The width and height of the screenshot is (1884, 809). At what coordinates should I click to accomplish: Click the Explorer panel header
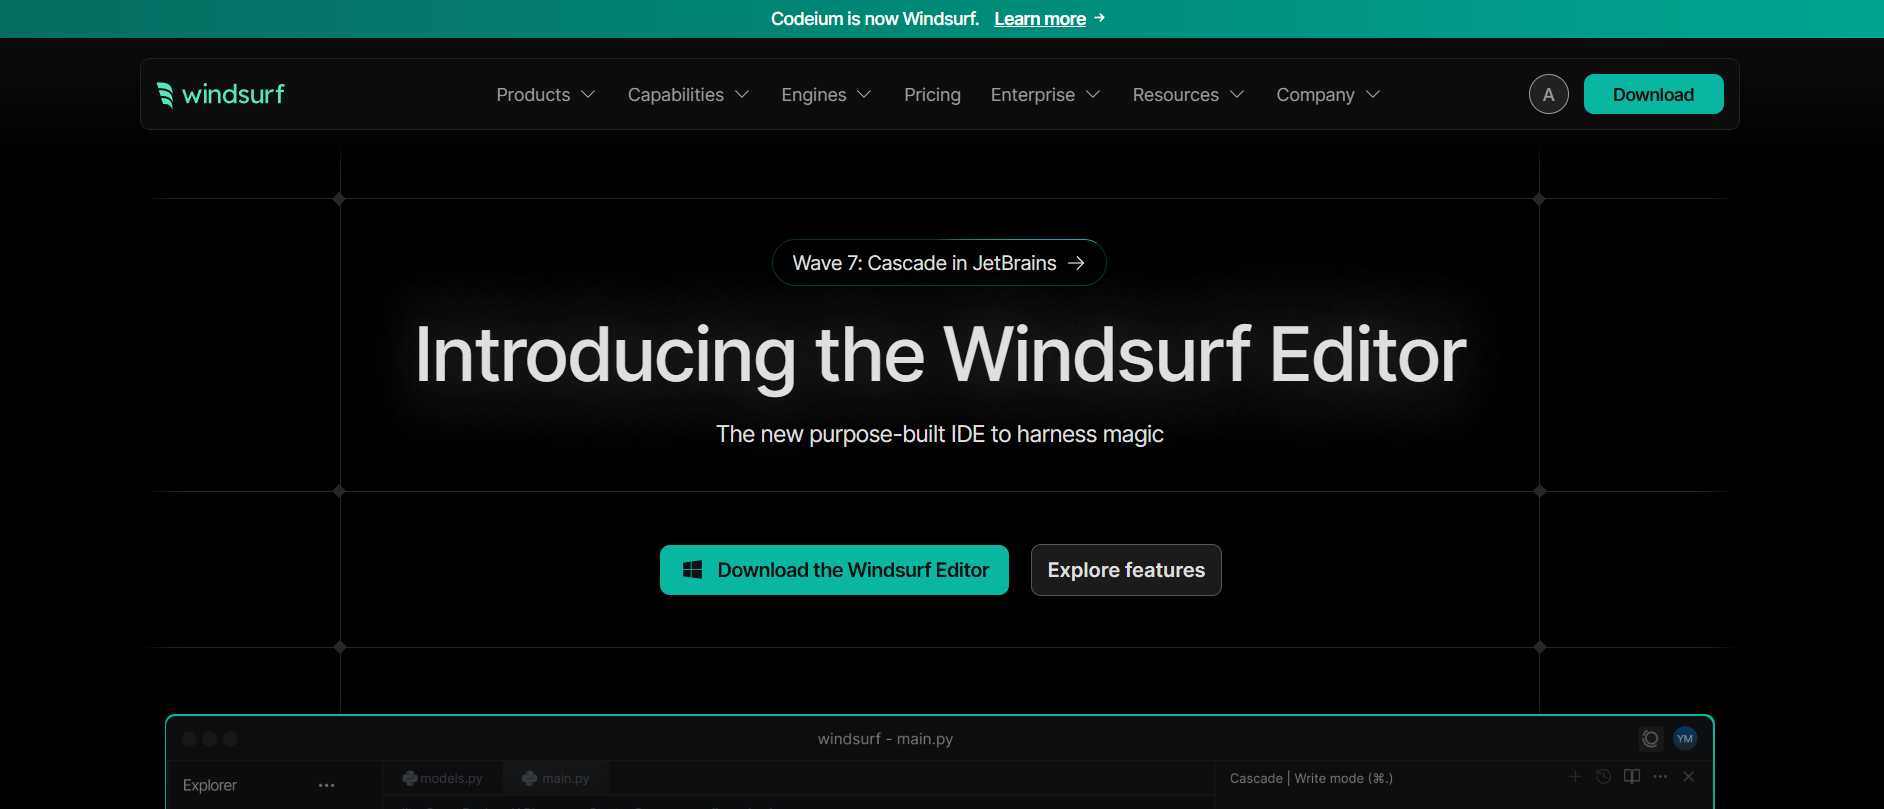click(210, 786)
